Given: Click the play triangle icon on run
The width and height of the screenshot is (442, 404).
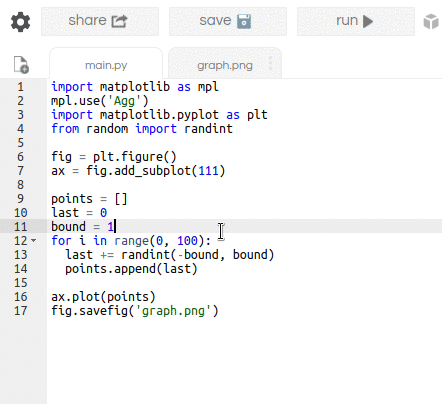Looking at the screenshot, I should point(368,21).
